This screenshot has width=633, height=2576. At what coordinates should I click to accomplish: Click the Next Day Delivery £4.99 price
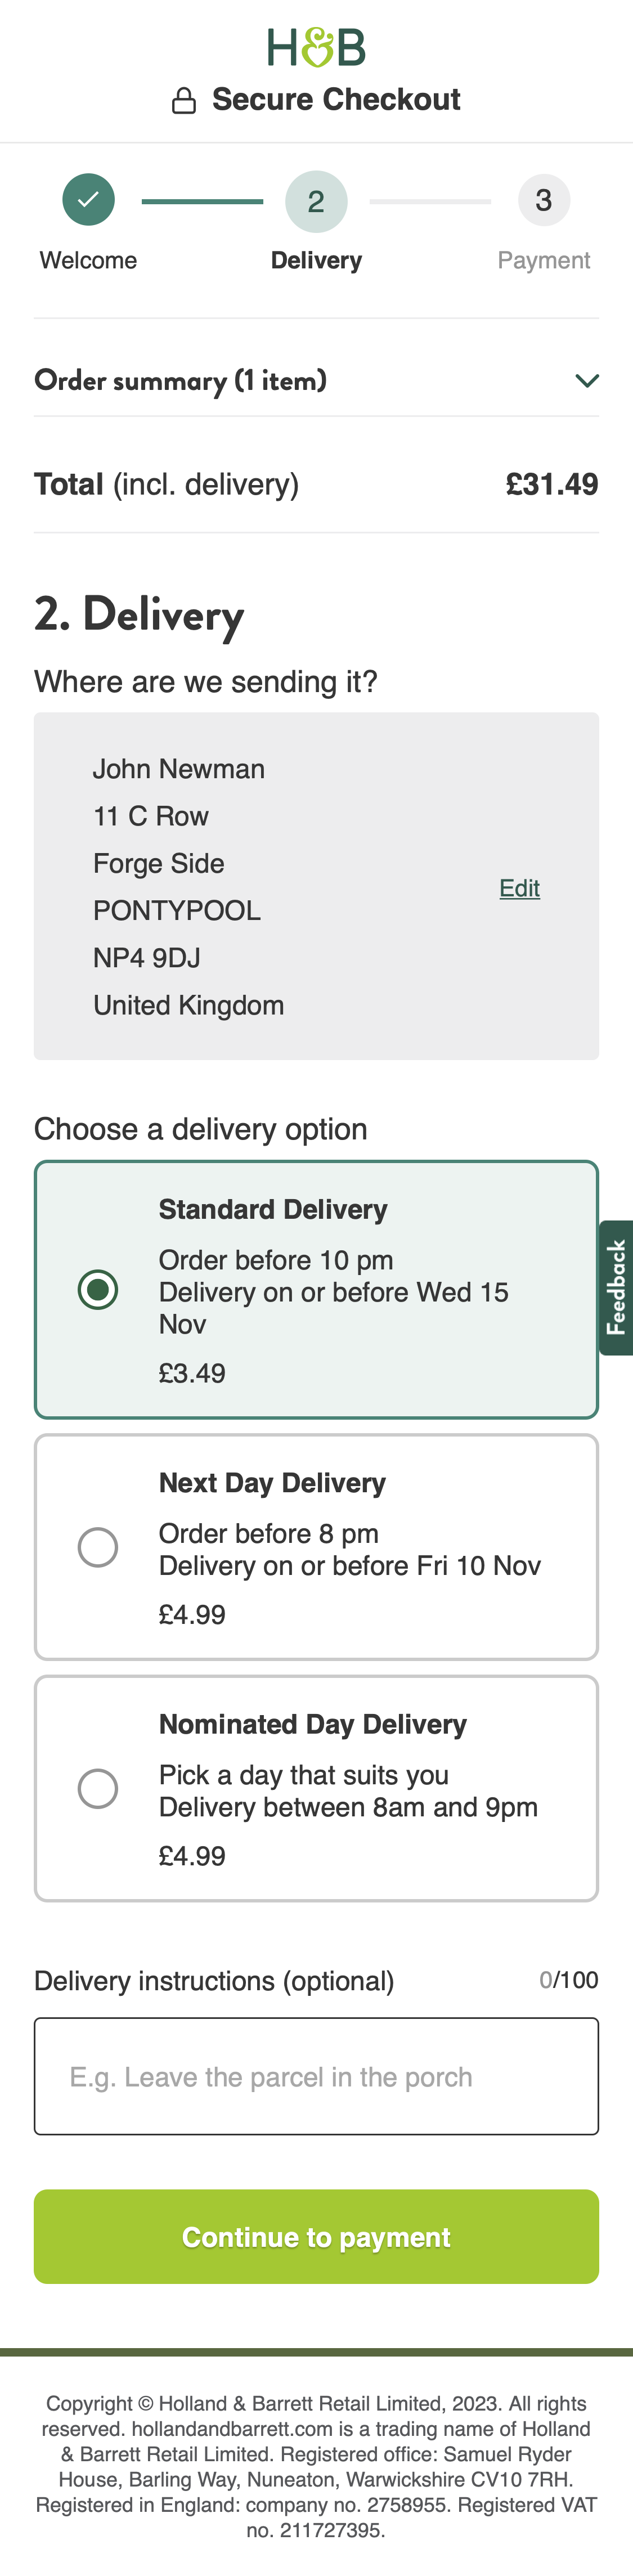192,1614
